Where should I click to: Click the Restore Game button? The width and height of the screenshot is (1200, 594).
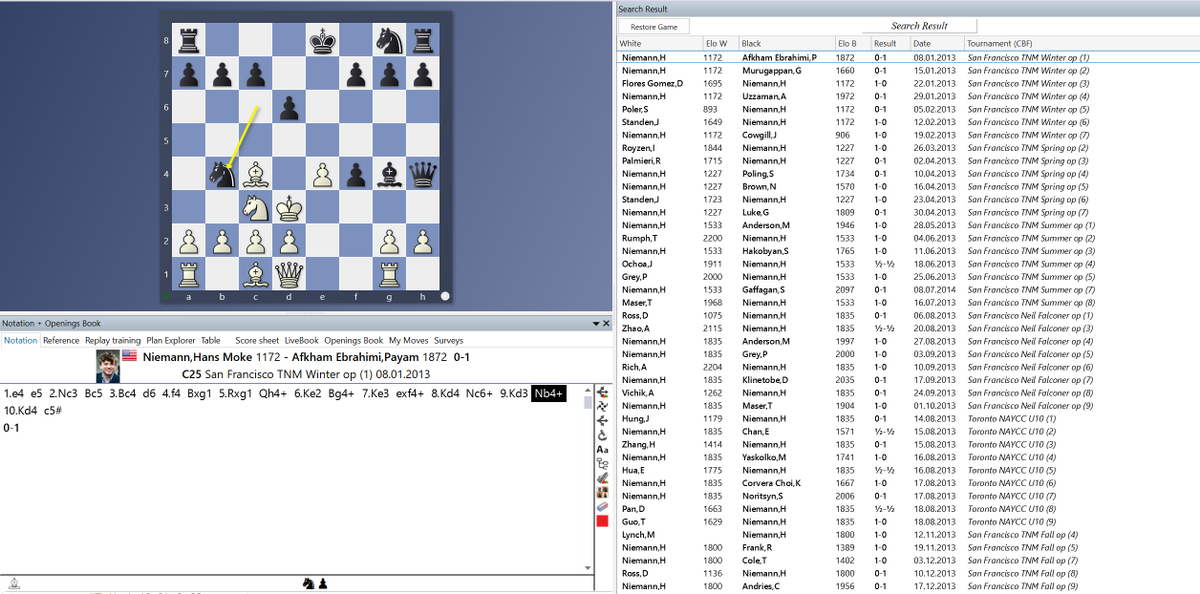click(x=653, y=27)
